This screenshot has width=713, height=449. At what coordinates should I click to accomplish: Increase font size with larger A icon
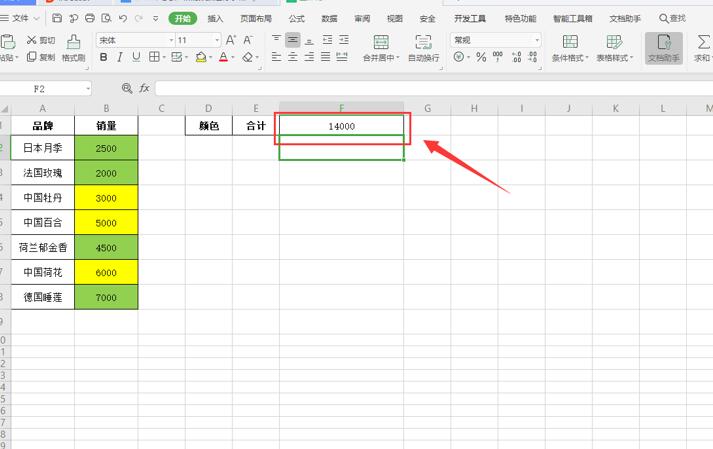click(x=231, y=40)
